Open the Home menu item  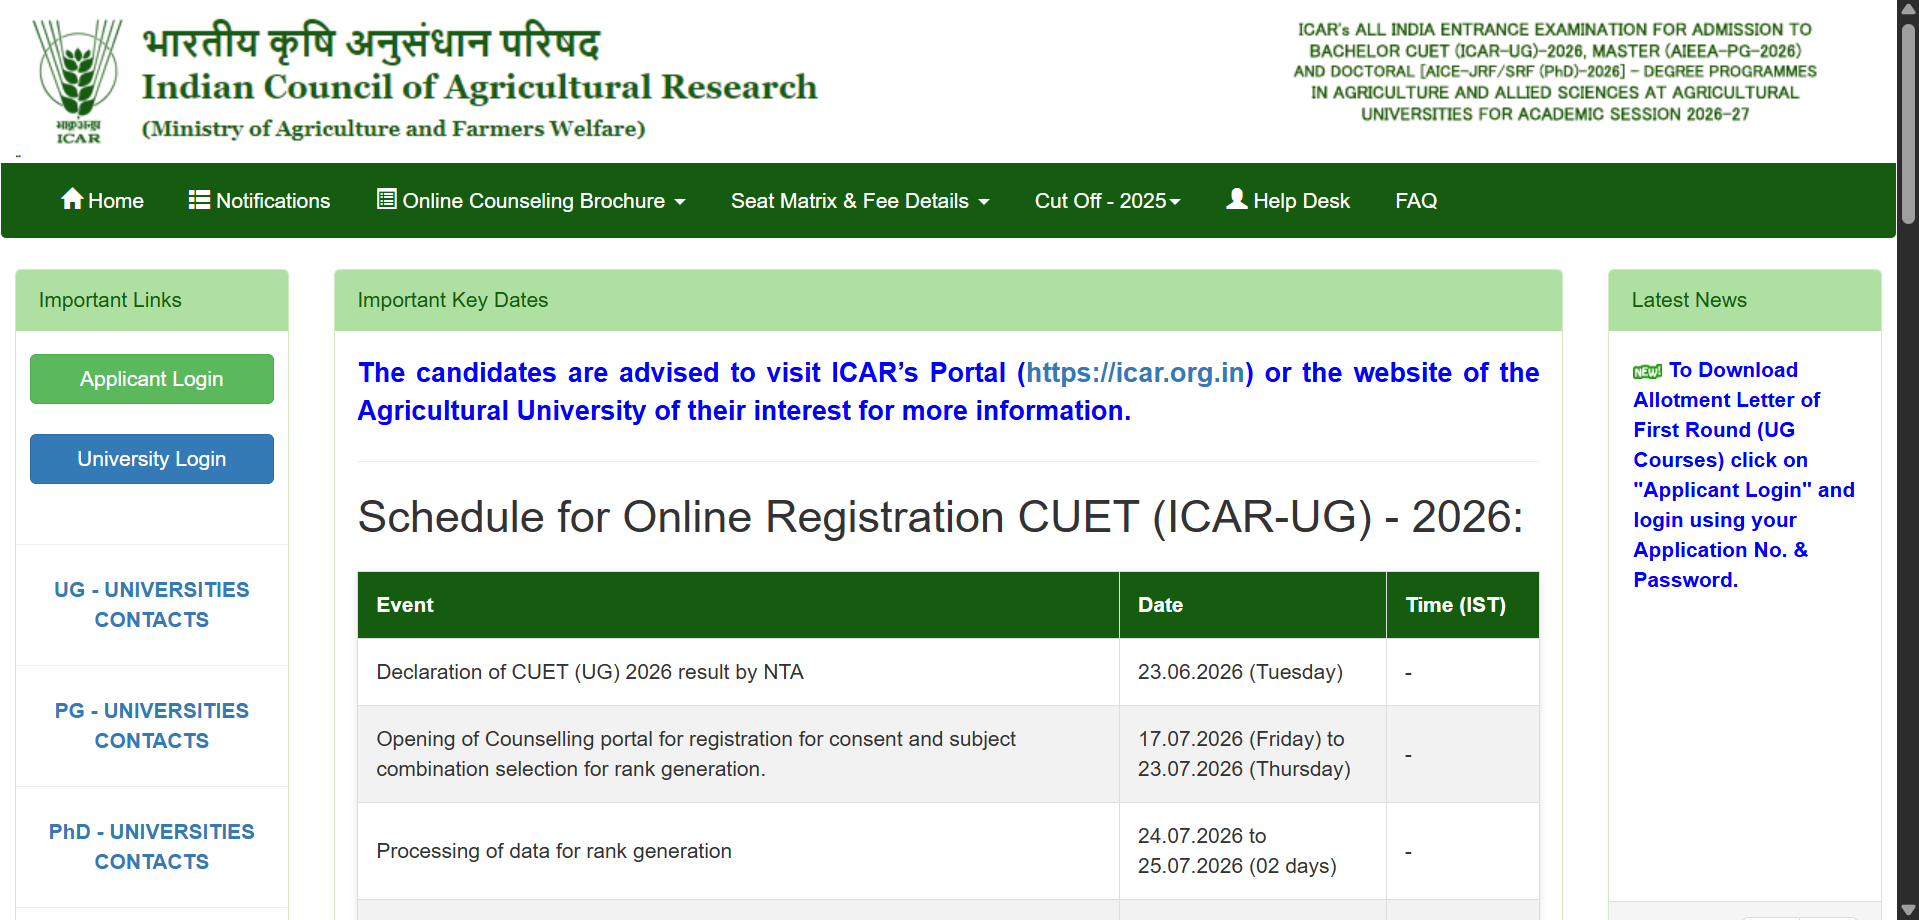tap(102, 200)
